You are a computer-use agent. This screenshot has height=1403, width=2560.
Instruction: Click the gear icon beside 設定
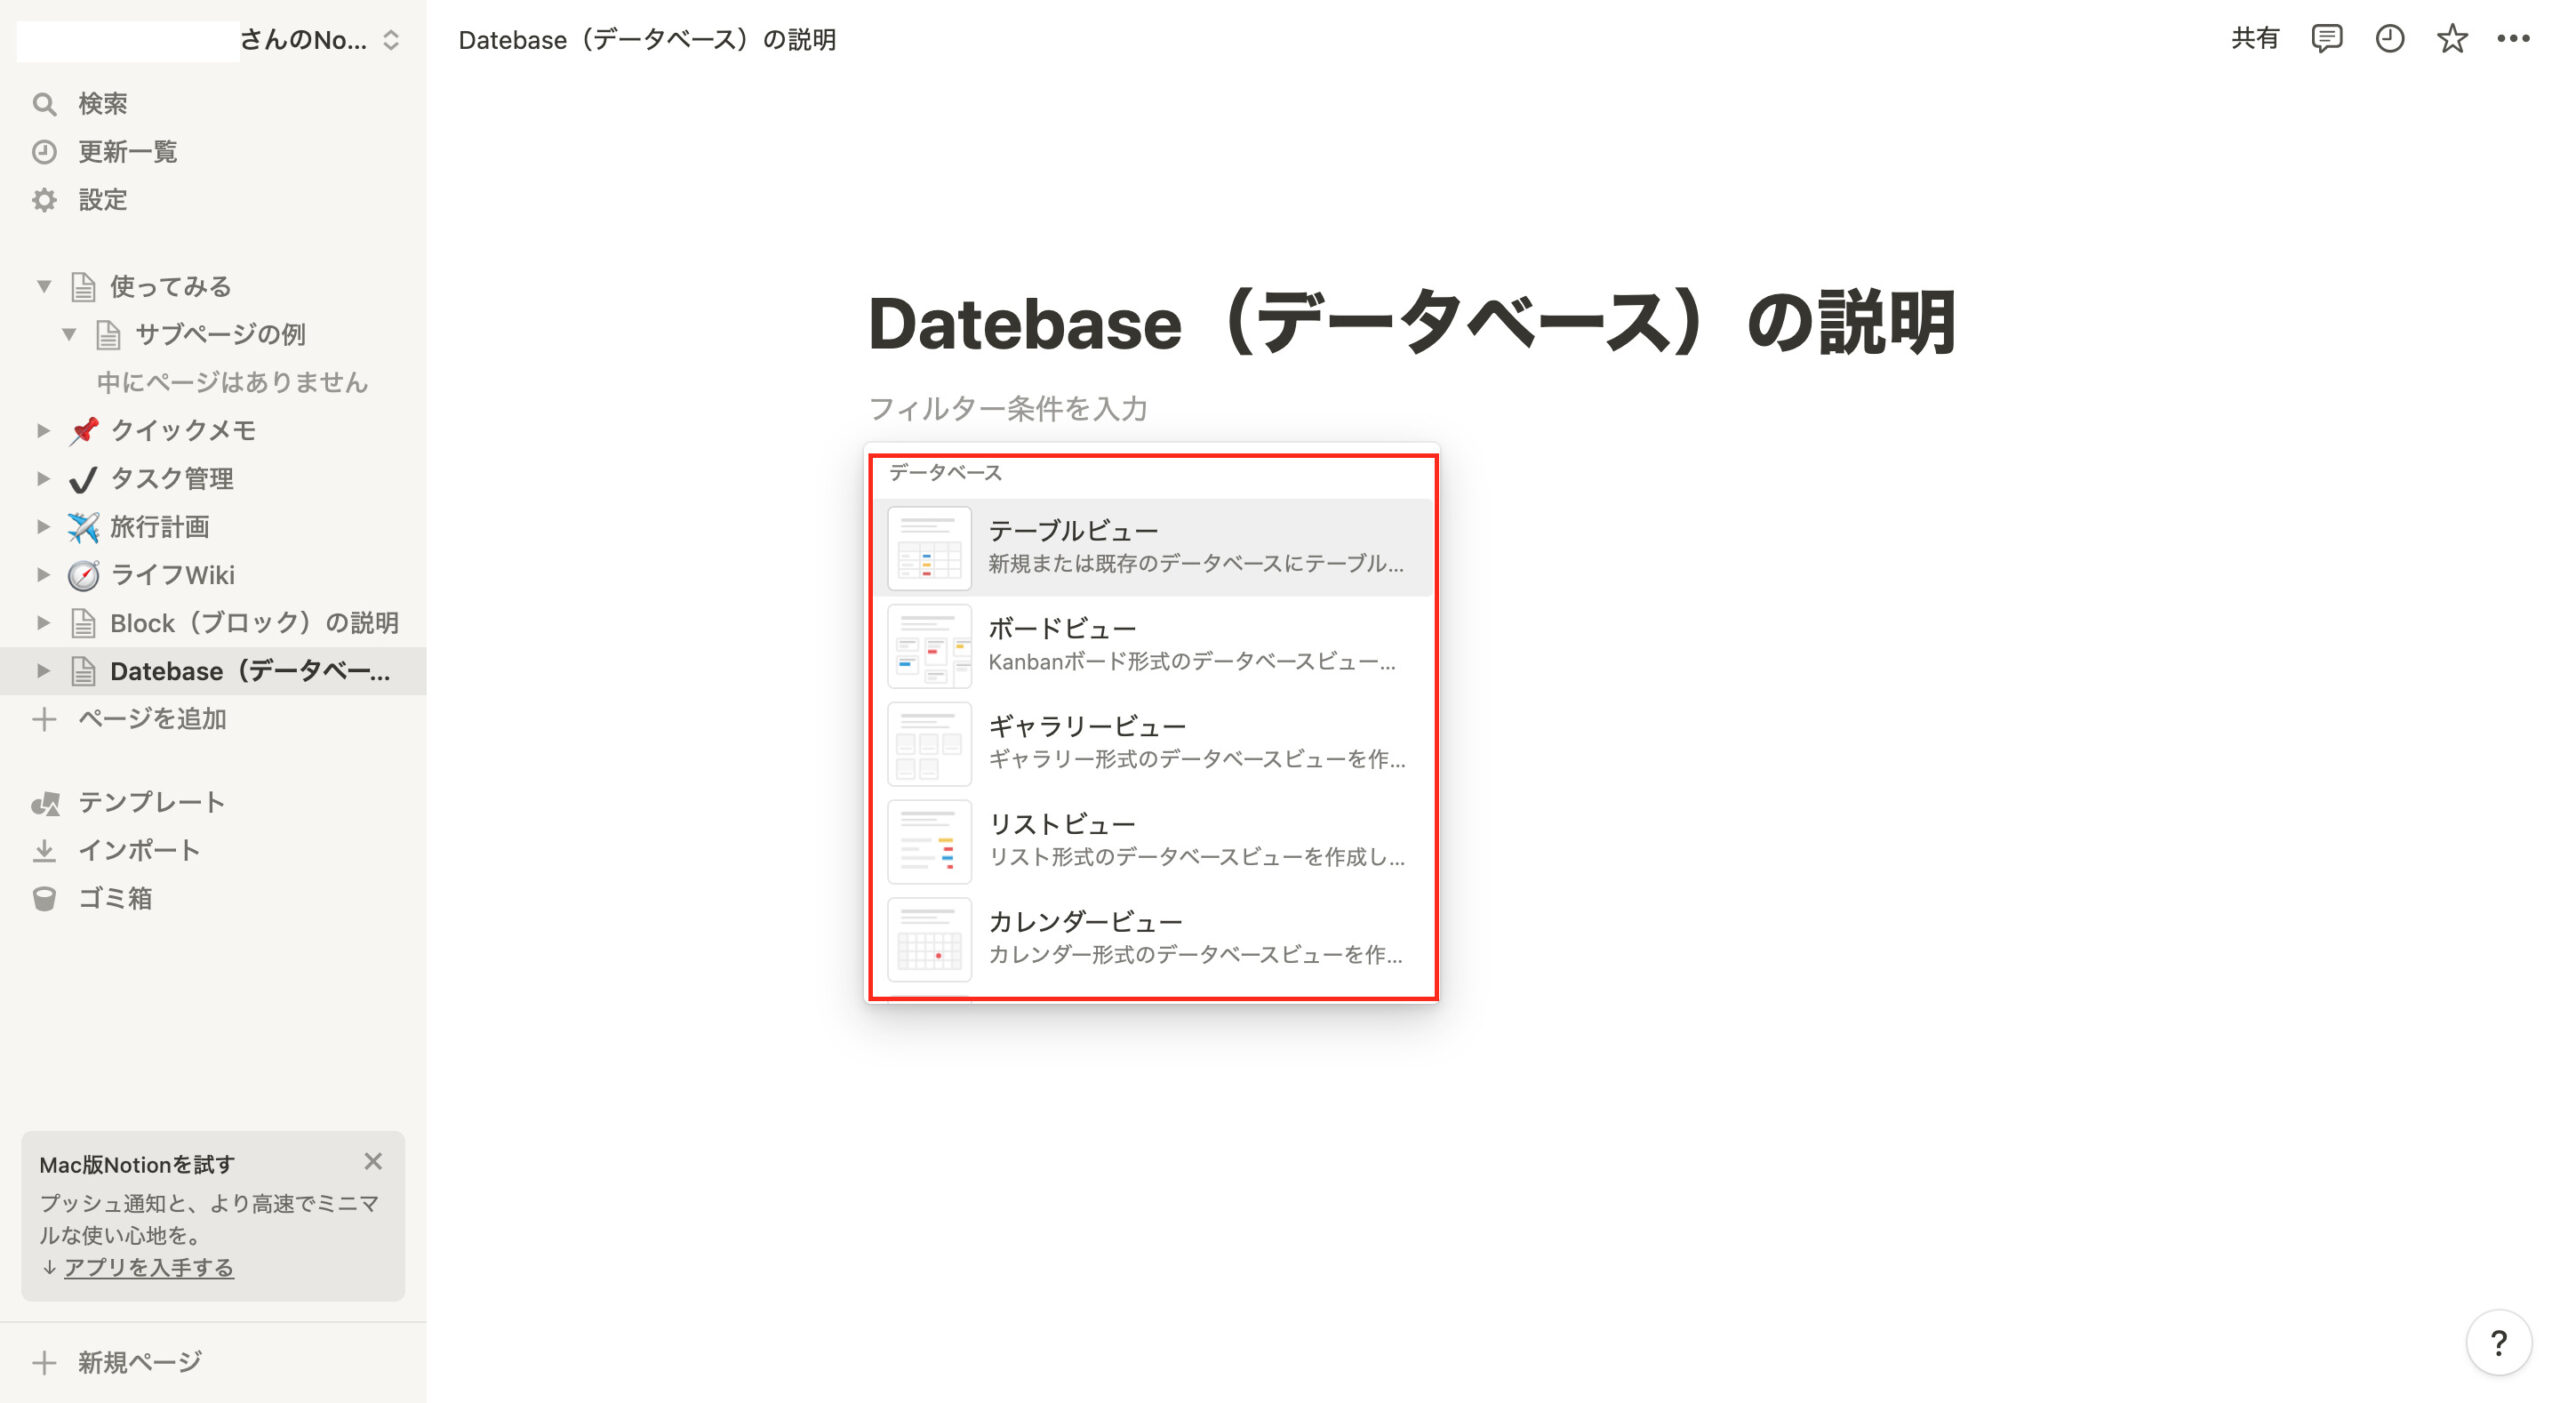tap(44, 200)
